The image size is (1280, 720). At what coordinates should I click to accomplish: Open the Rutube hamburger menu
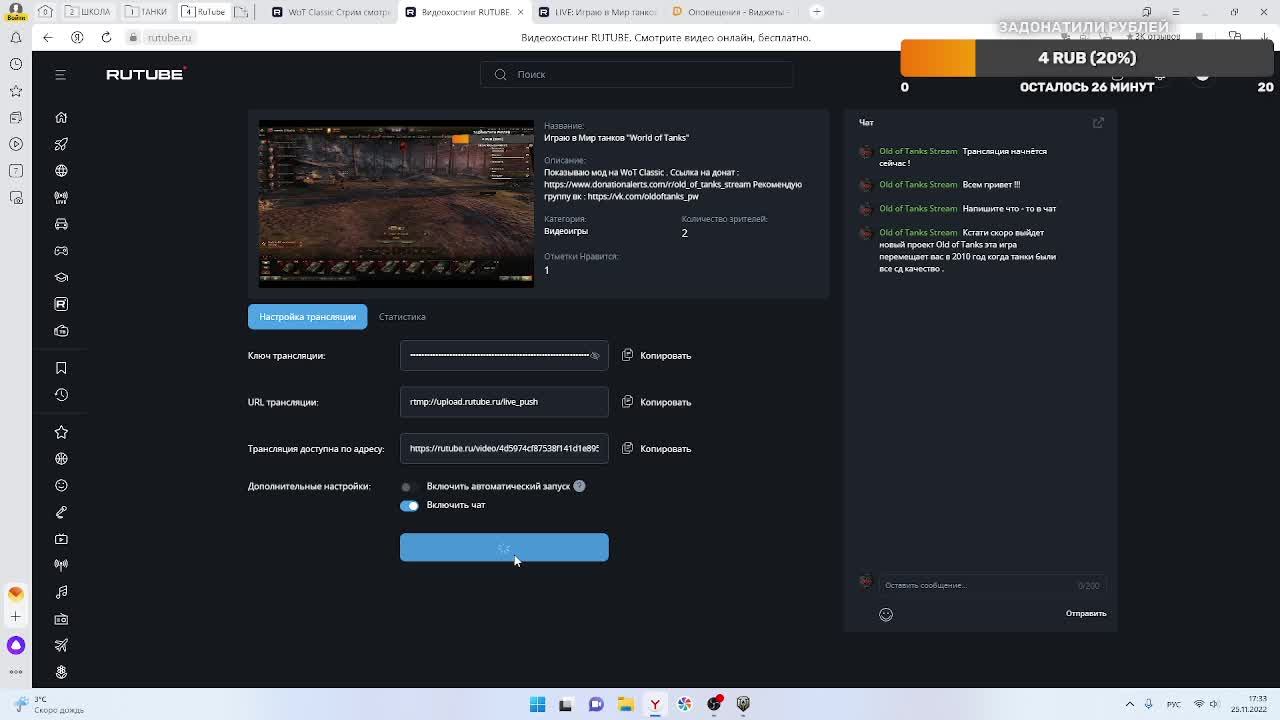pyautogui.click(x=60, y=75)
